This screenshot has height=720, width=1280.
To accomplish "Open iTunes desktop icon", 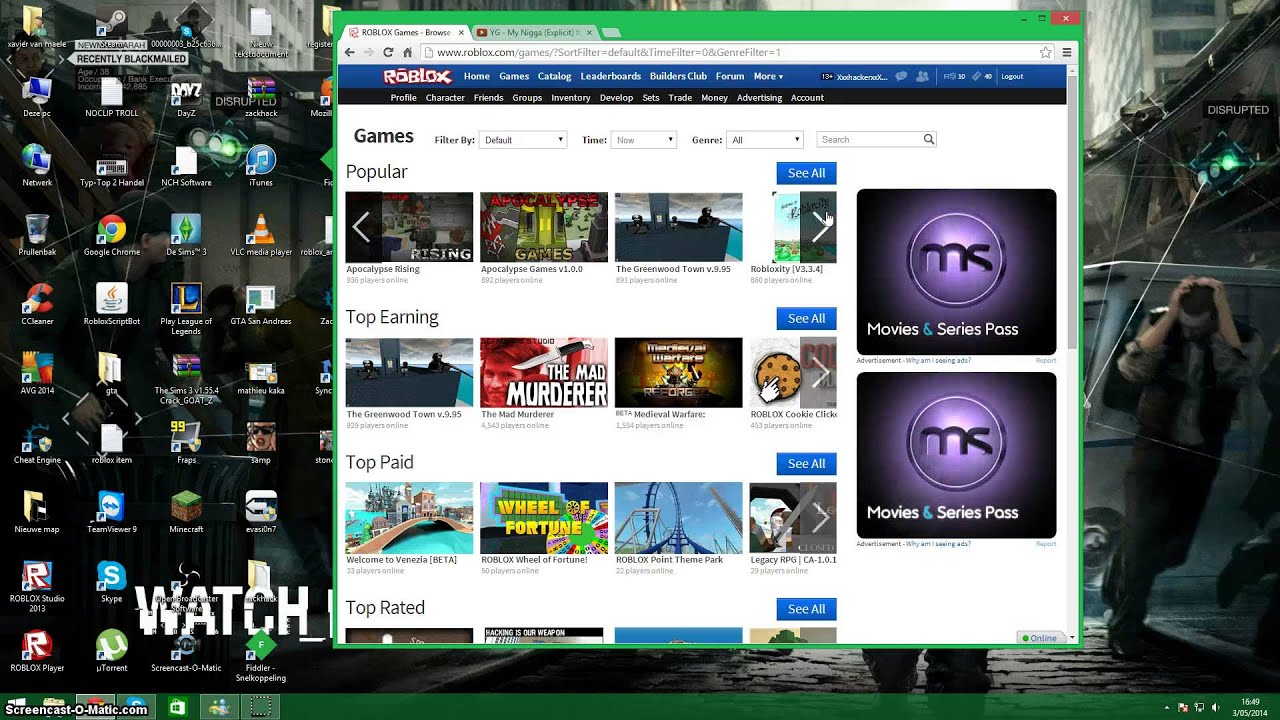I will click(x=260, y=165).
